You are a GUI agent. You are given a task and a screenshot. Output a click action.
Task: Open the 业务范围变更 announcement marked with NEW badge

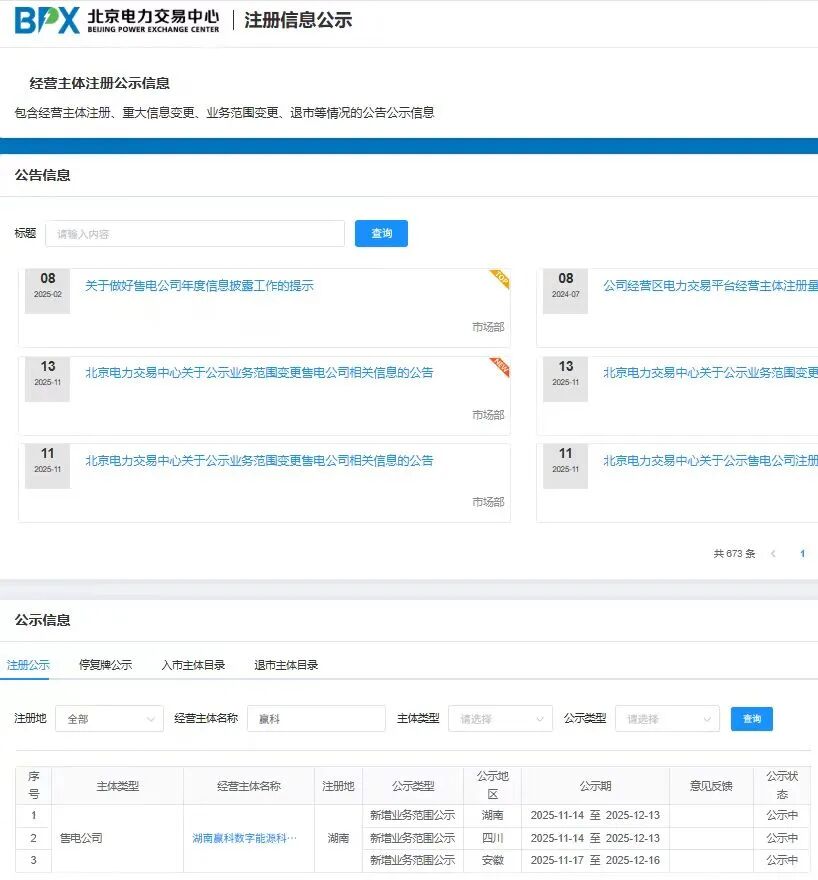point(259,373)
